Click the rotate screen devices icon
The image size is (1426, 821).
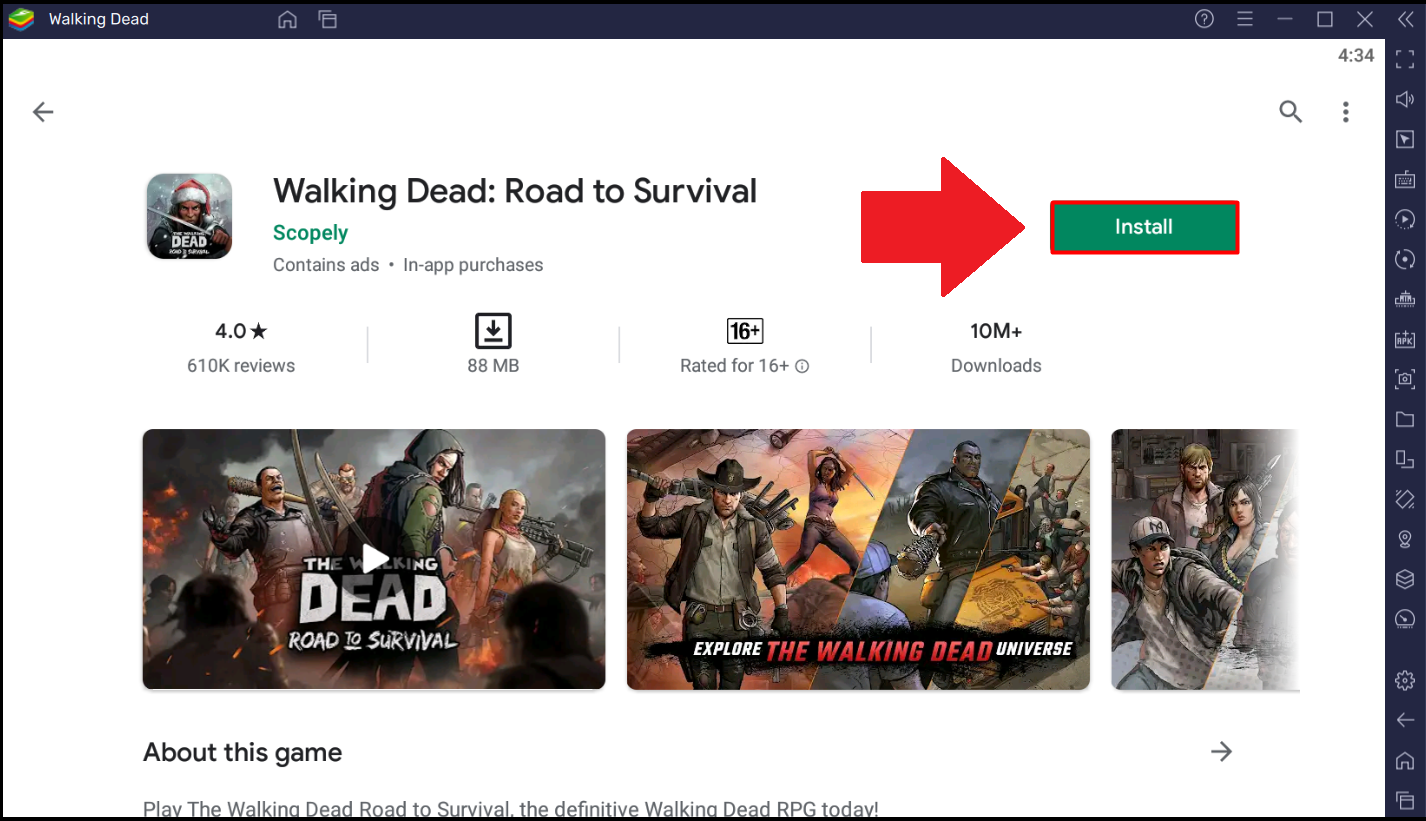1405,459
